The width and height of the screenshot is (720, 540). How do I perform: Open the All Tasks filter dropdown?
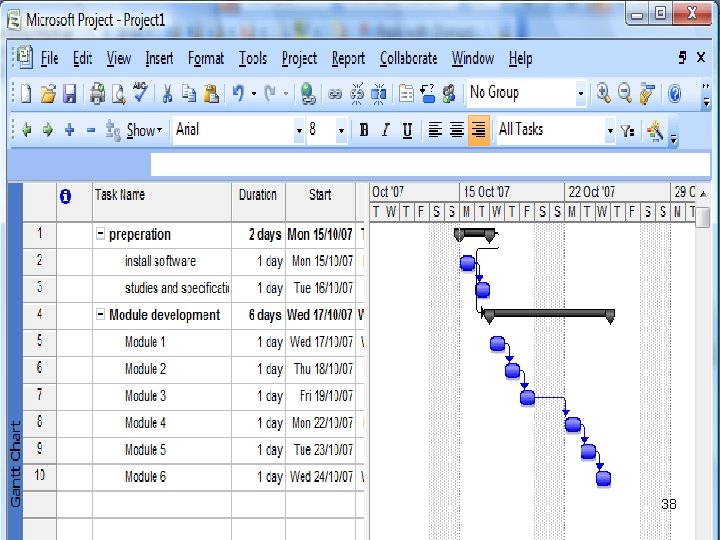610,130
